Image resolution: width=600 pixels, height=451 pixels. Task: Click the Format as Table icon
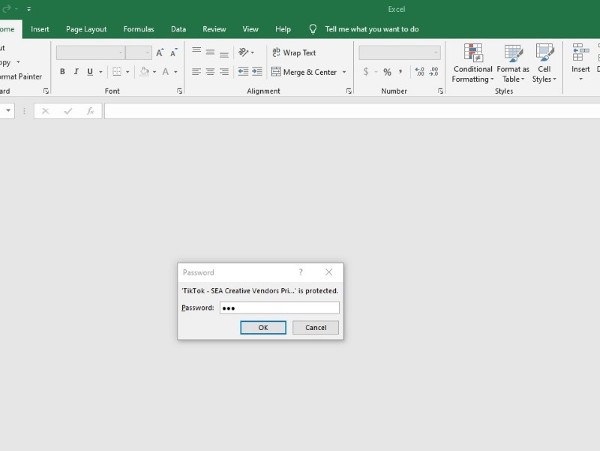pyautogui.click(x=513, y=63)
